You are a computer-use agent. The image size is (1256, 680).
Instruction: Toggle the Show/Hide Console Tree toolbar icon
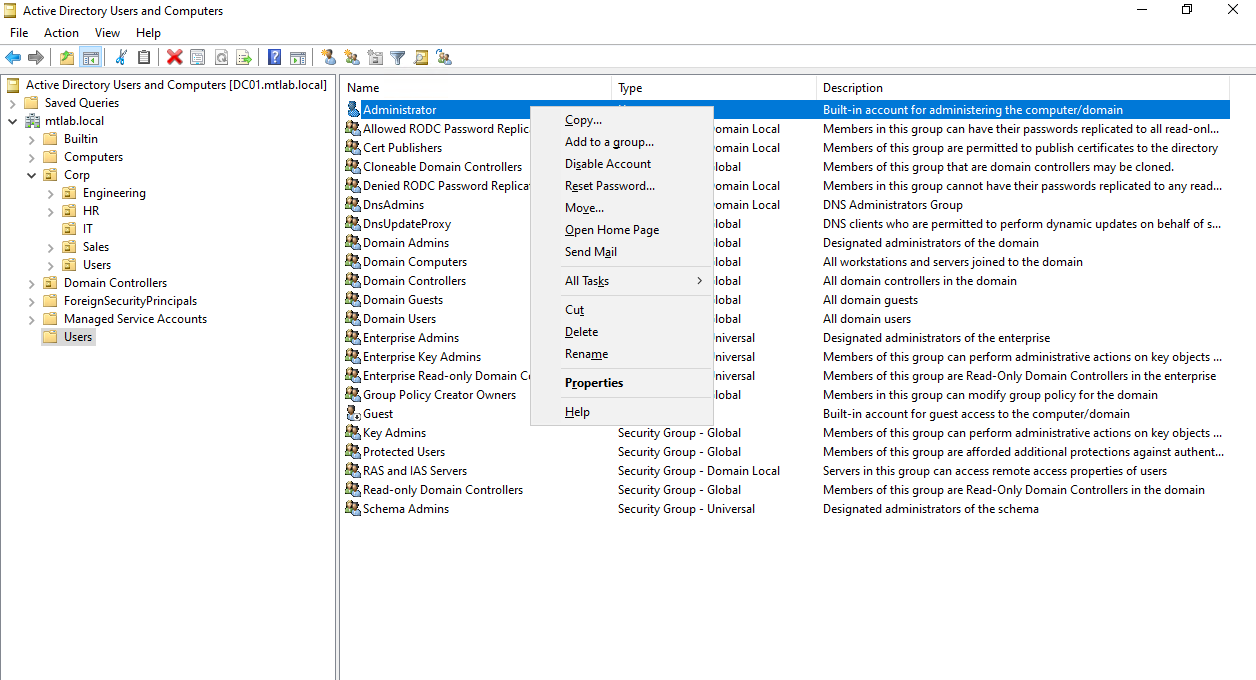coord(90,58)
